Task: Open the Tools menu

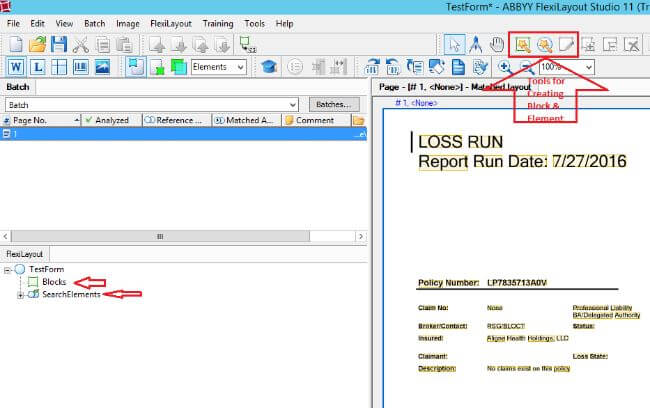Action: tap(255, 24)
